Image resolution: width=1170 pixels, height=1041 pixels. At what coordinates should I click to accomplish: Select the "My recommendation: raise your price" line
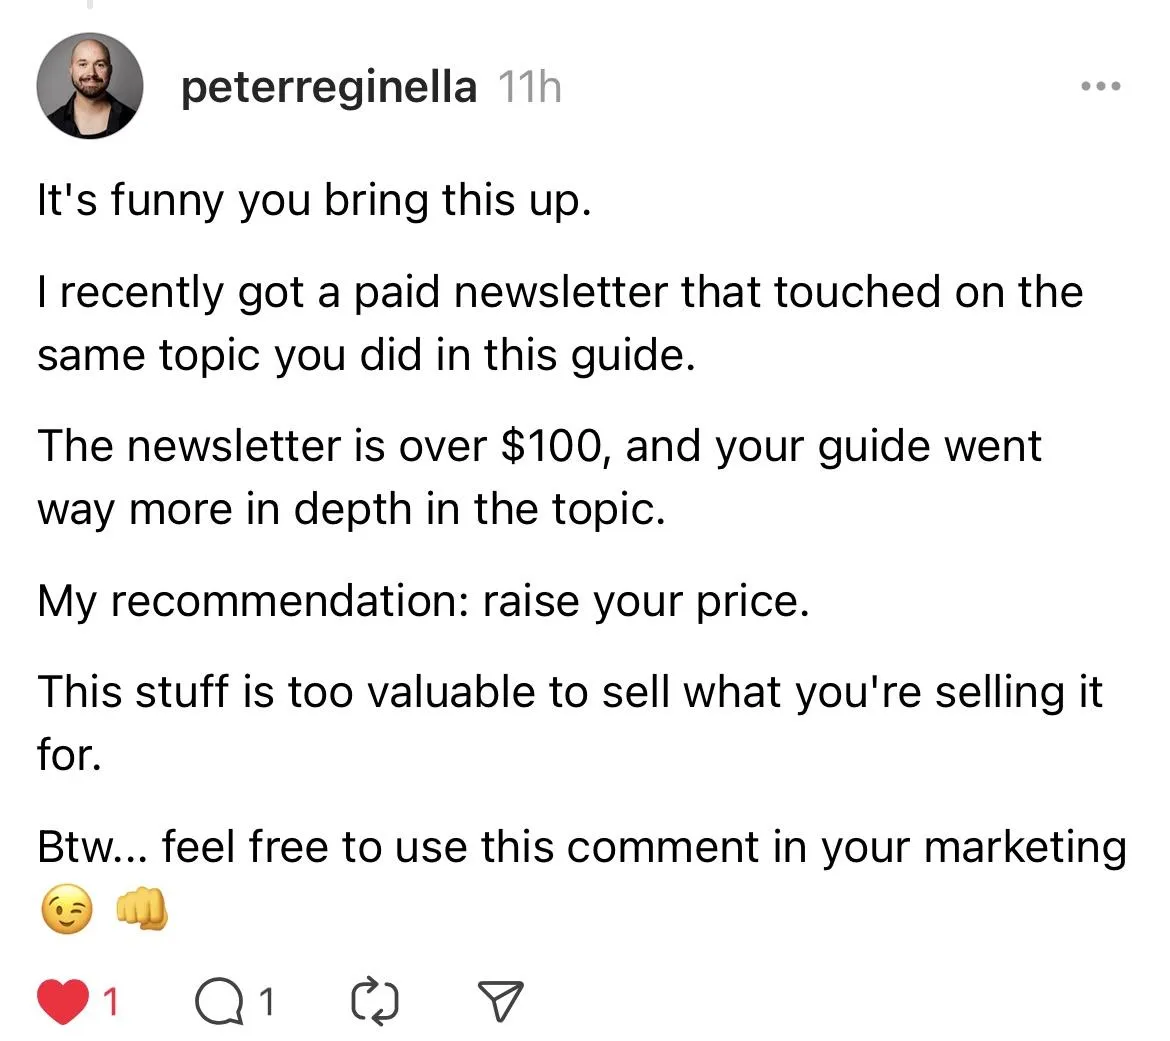pyautogui.click(x=422, y=602)
